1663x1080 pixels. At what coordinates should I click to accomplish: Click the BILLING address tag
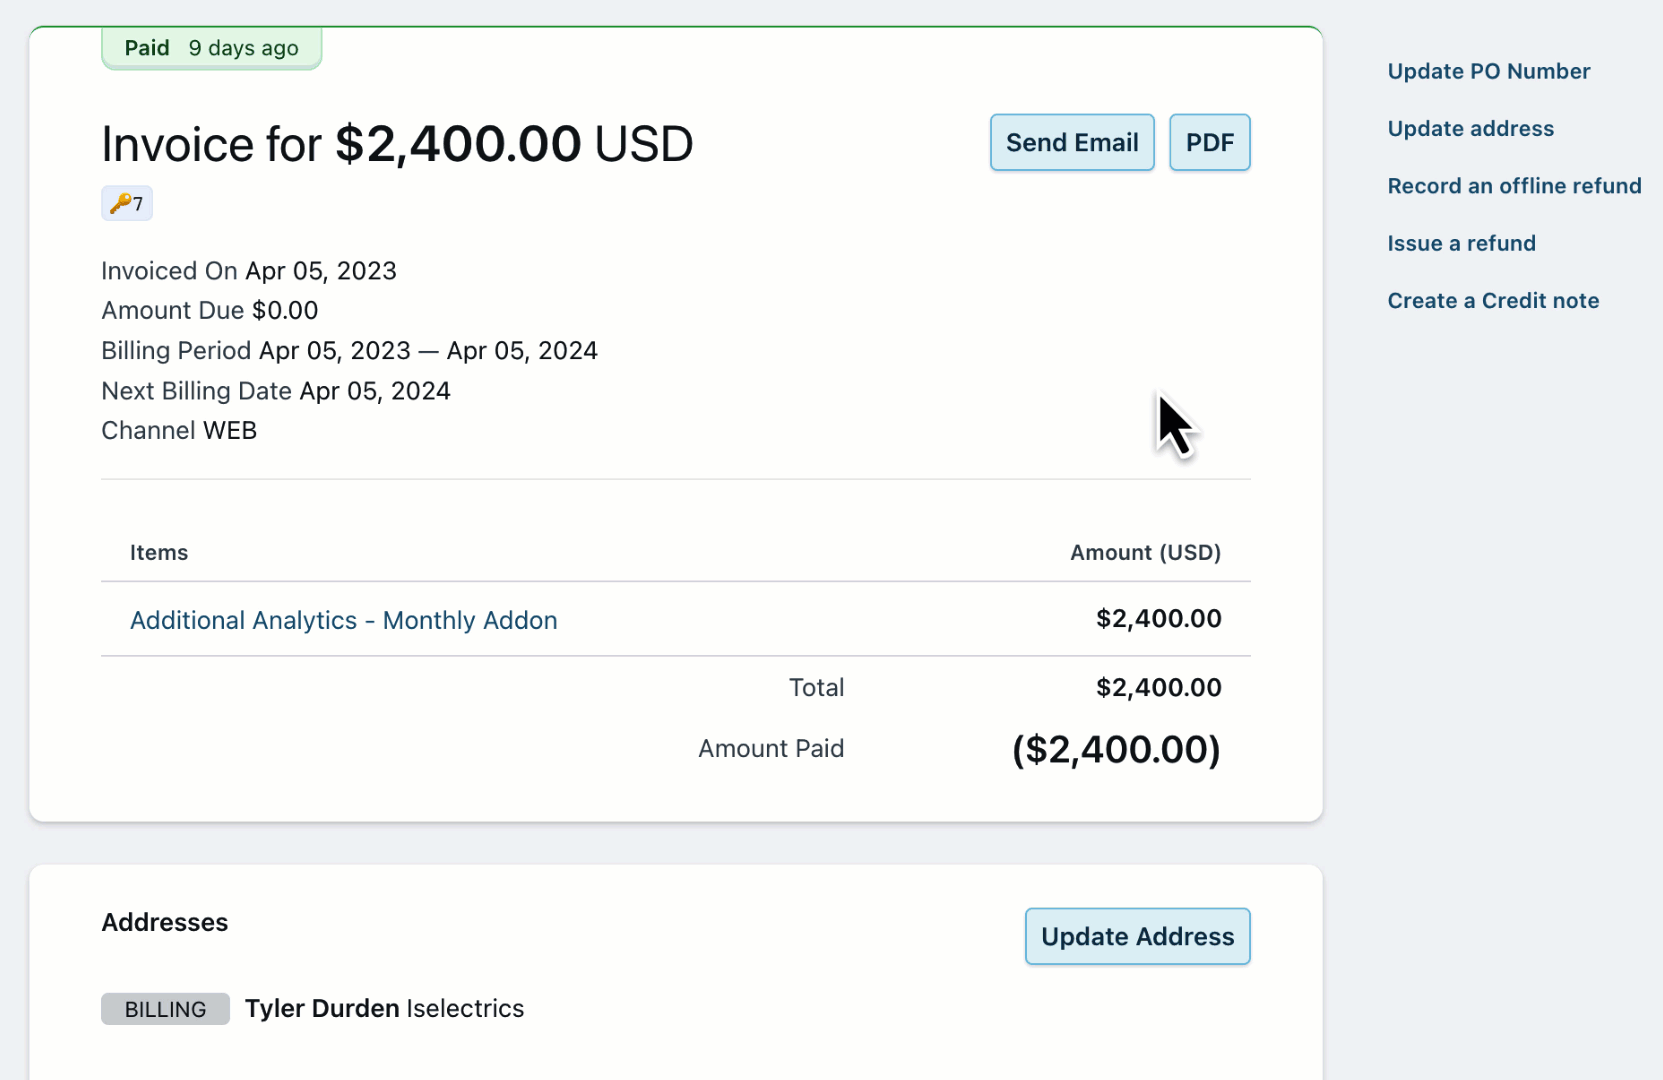click(165, 1009)
